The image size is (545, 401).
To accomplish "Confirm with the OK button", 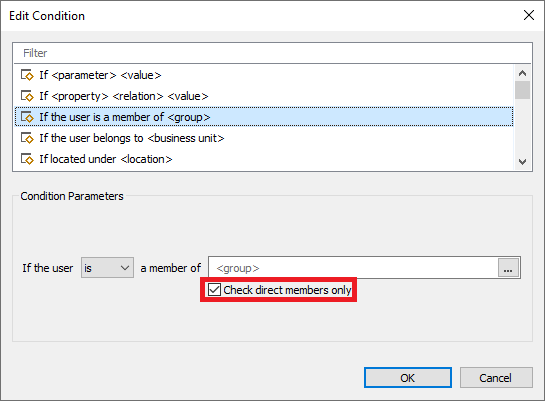I will click(408, 378).
